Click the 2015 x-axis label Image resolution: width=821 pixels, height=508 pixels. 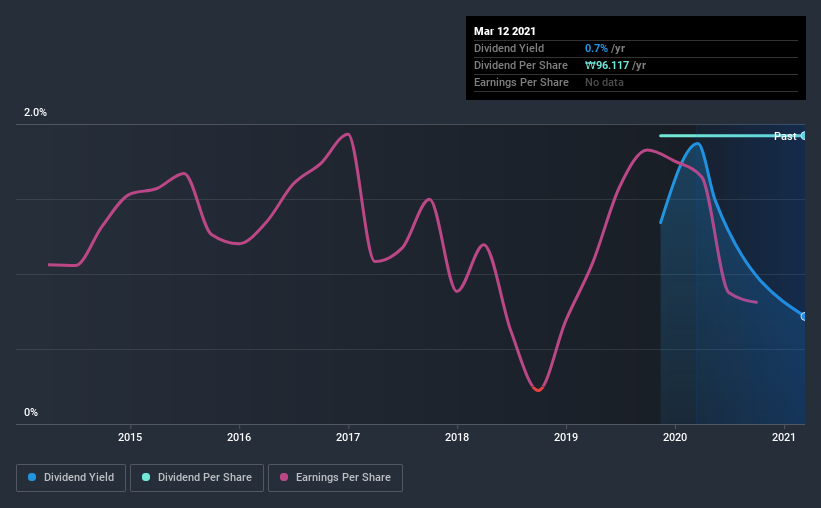coord(130,437)
